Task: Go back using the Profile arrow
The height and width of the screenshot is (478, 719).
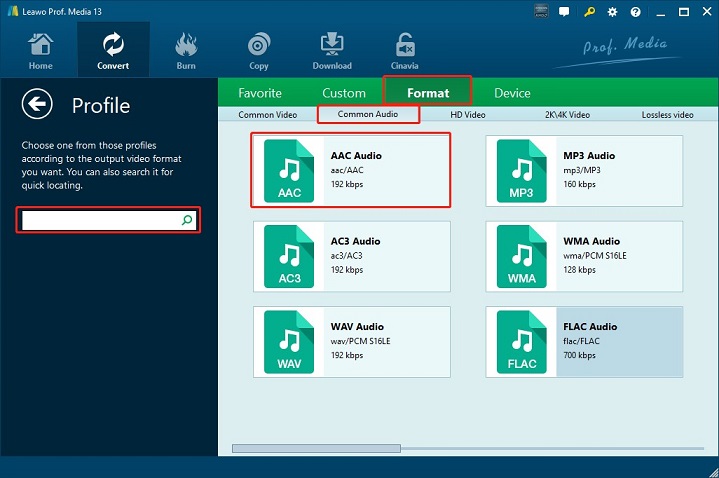Action: coord(37,104)
